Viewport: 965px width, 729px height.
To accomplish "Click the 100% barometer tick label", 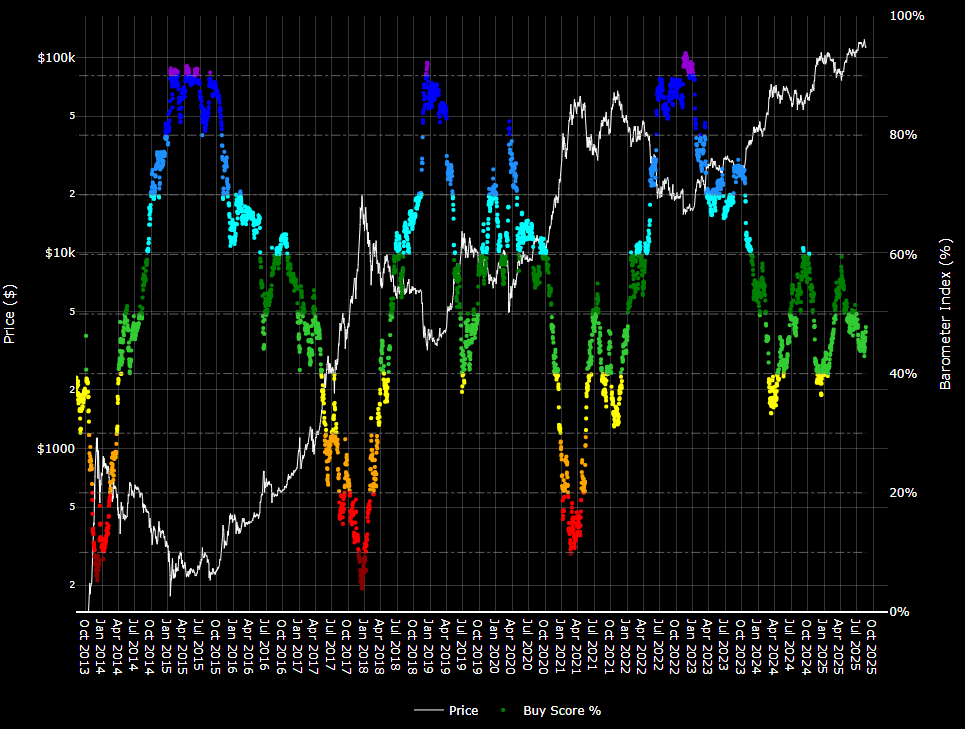I will (907, 16).
